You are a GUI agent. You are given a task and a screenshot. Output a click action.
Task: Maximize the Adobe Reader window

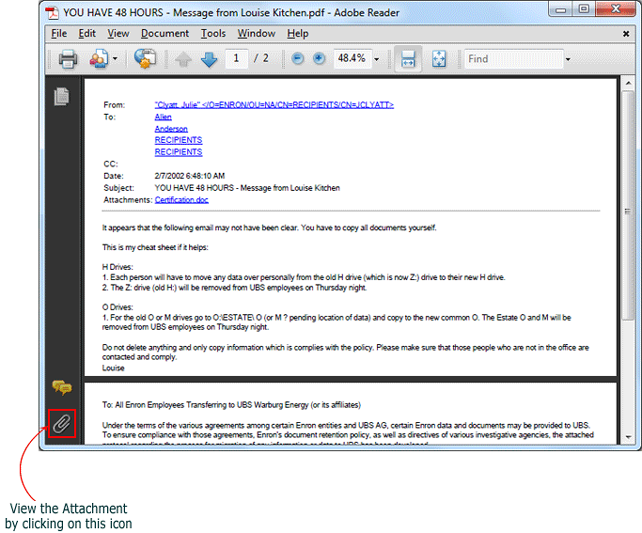584,9
